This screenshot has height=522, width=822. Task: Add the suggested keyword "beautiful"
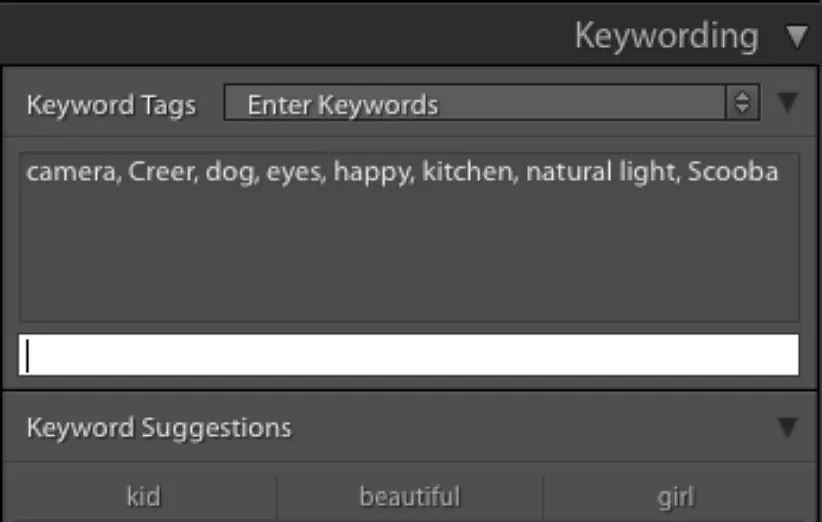point(409,496)
